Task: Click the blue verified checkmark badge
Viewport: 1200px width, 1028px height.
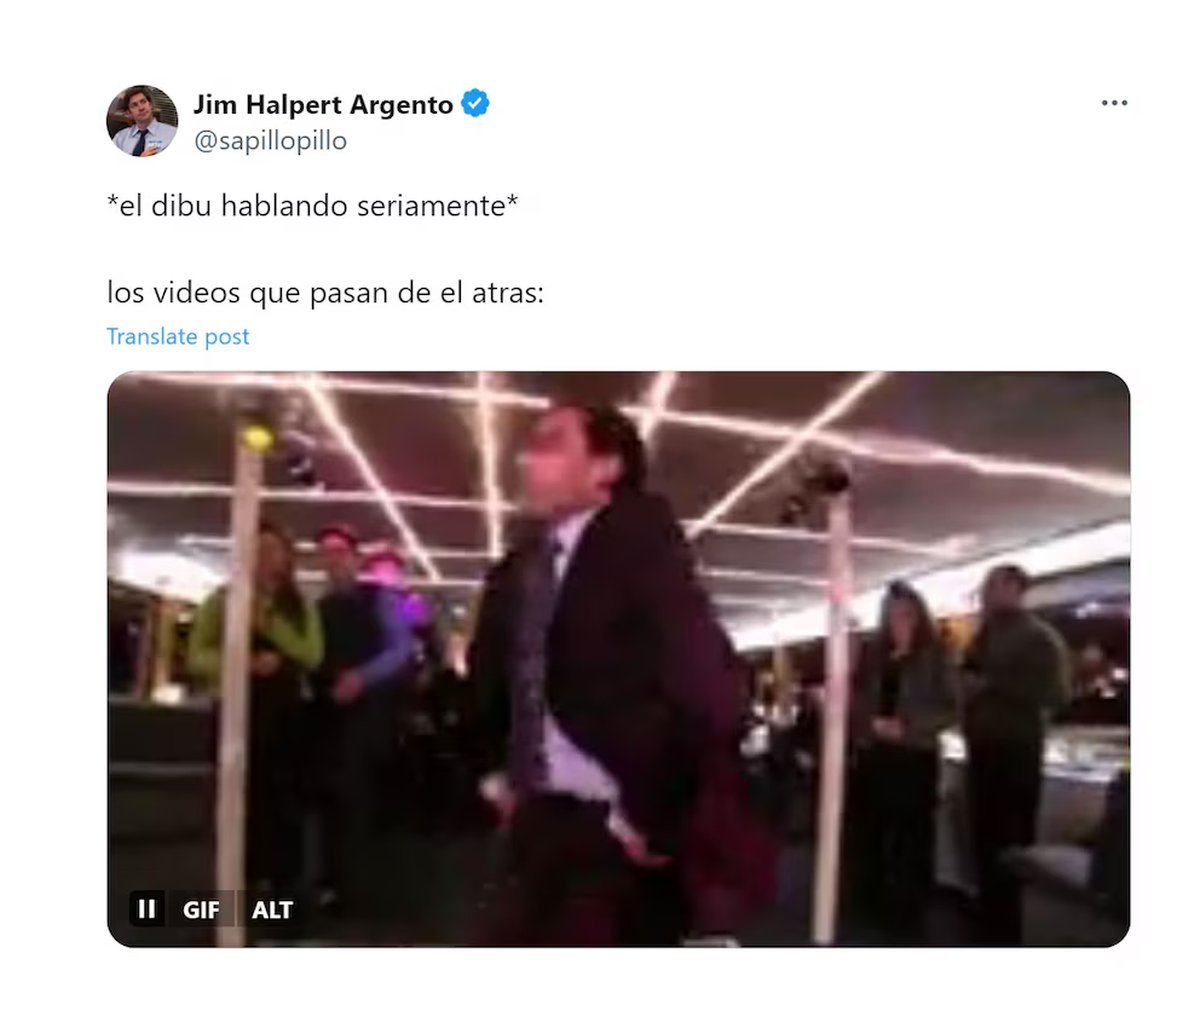Action: [x=475, y=103]
